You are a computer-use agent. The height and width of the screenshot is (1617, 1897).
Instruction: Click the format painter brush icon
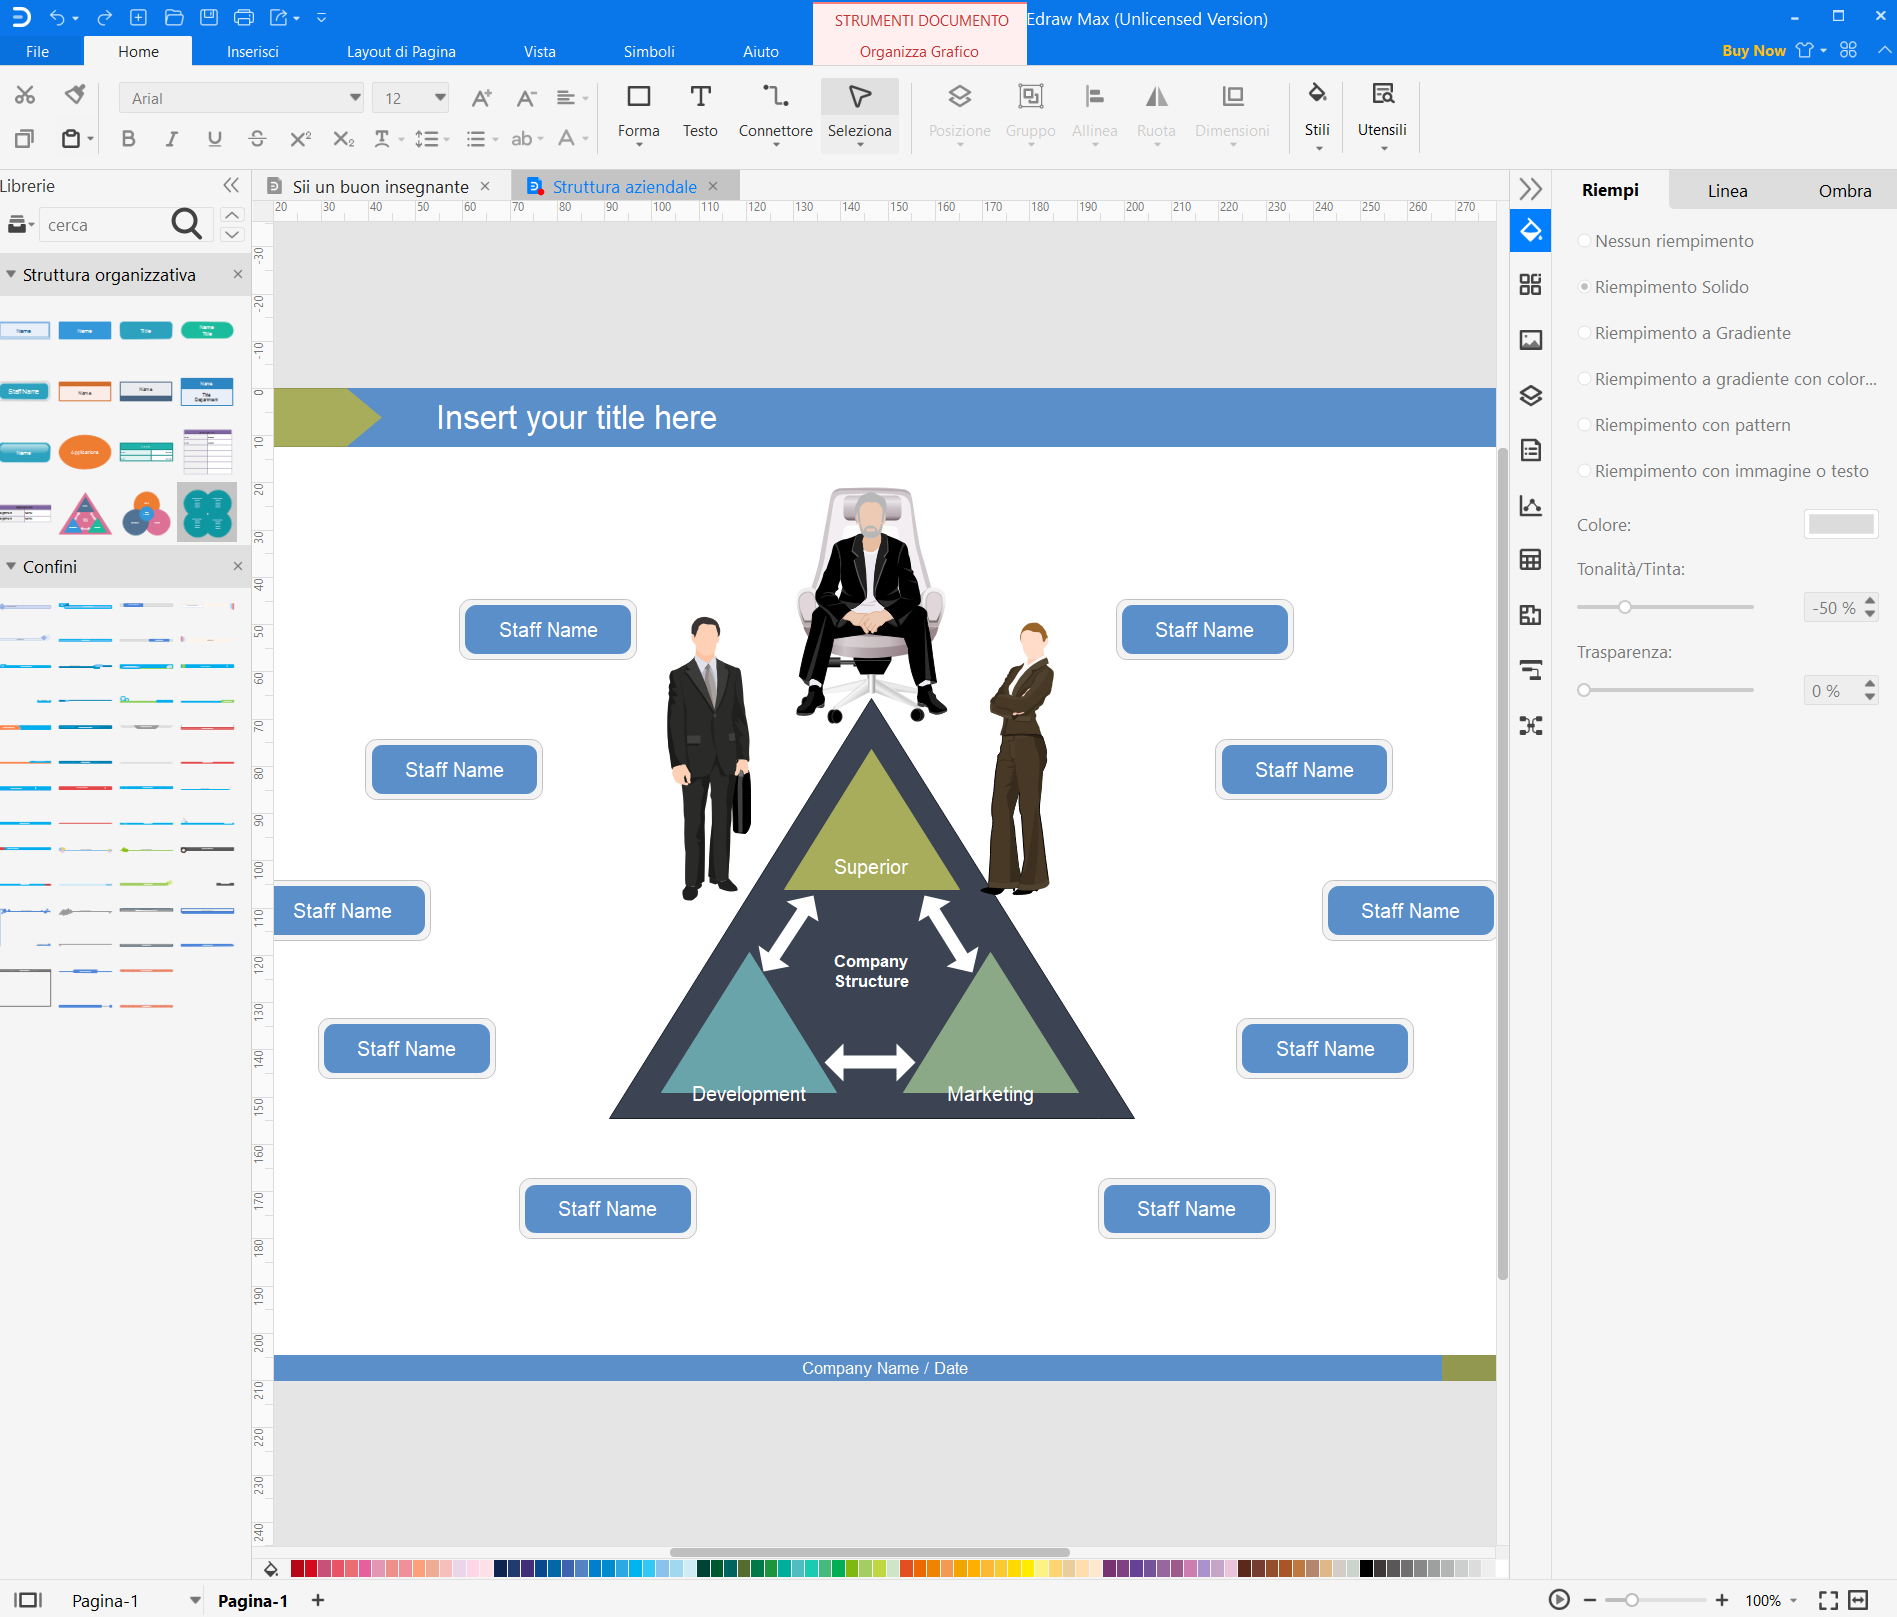pyautogui.click(x=75, y=95)
